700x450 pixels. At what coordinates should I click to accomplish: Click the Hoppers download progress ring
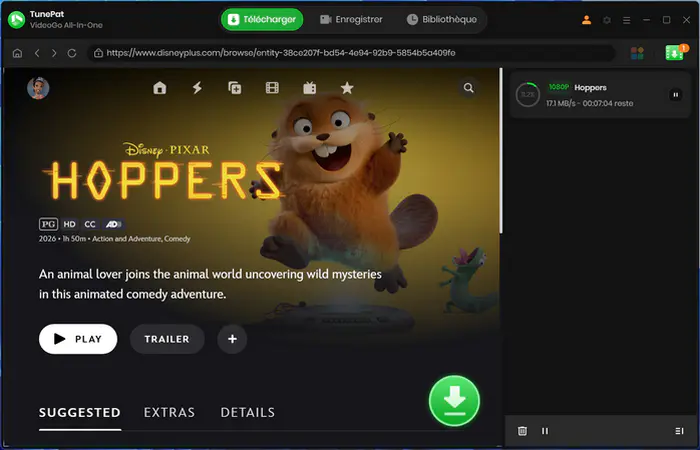coord(528,95)
